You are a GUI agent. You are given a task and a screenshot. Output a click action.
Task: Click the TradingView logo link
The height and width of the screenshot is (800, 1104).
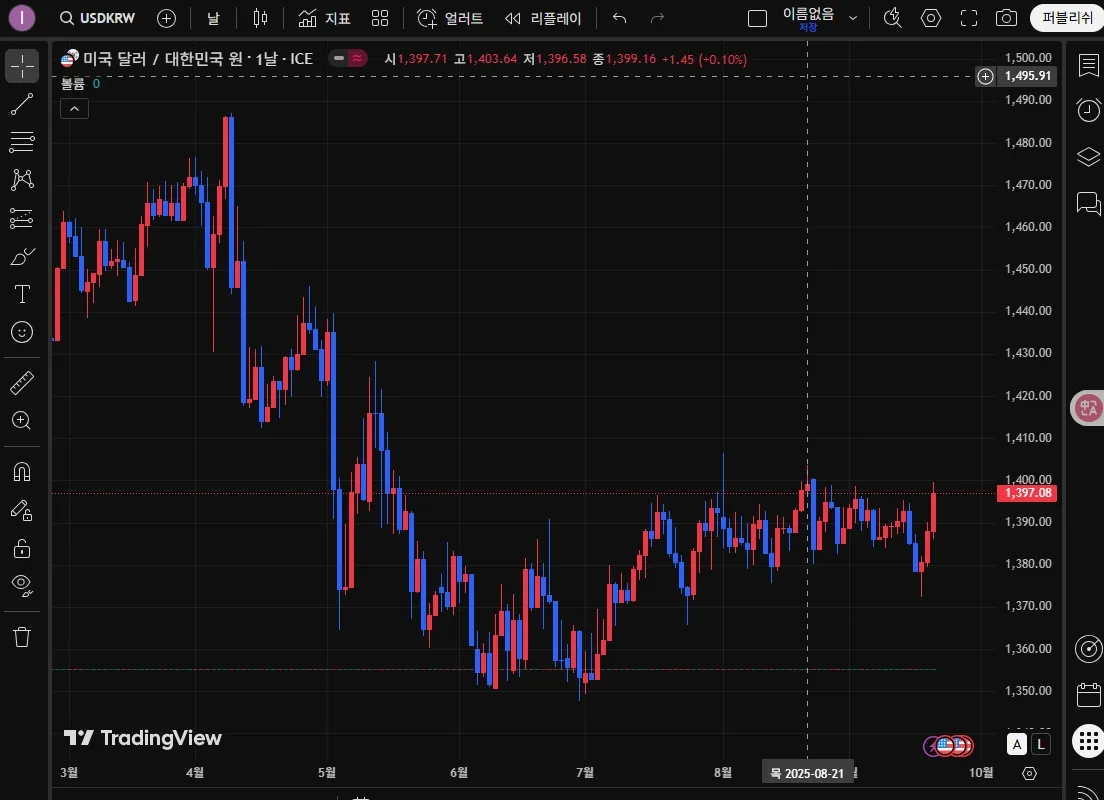pyautogui.click(x=143, y=738)
